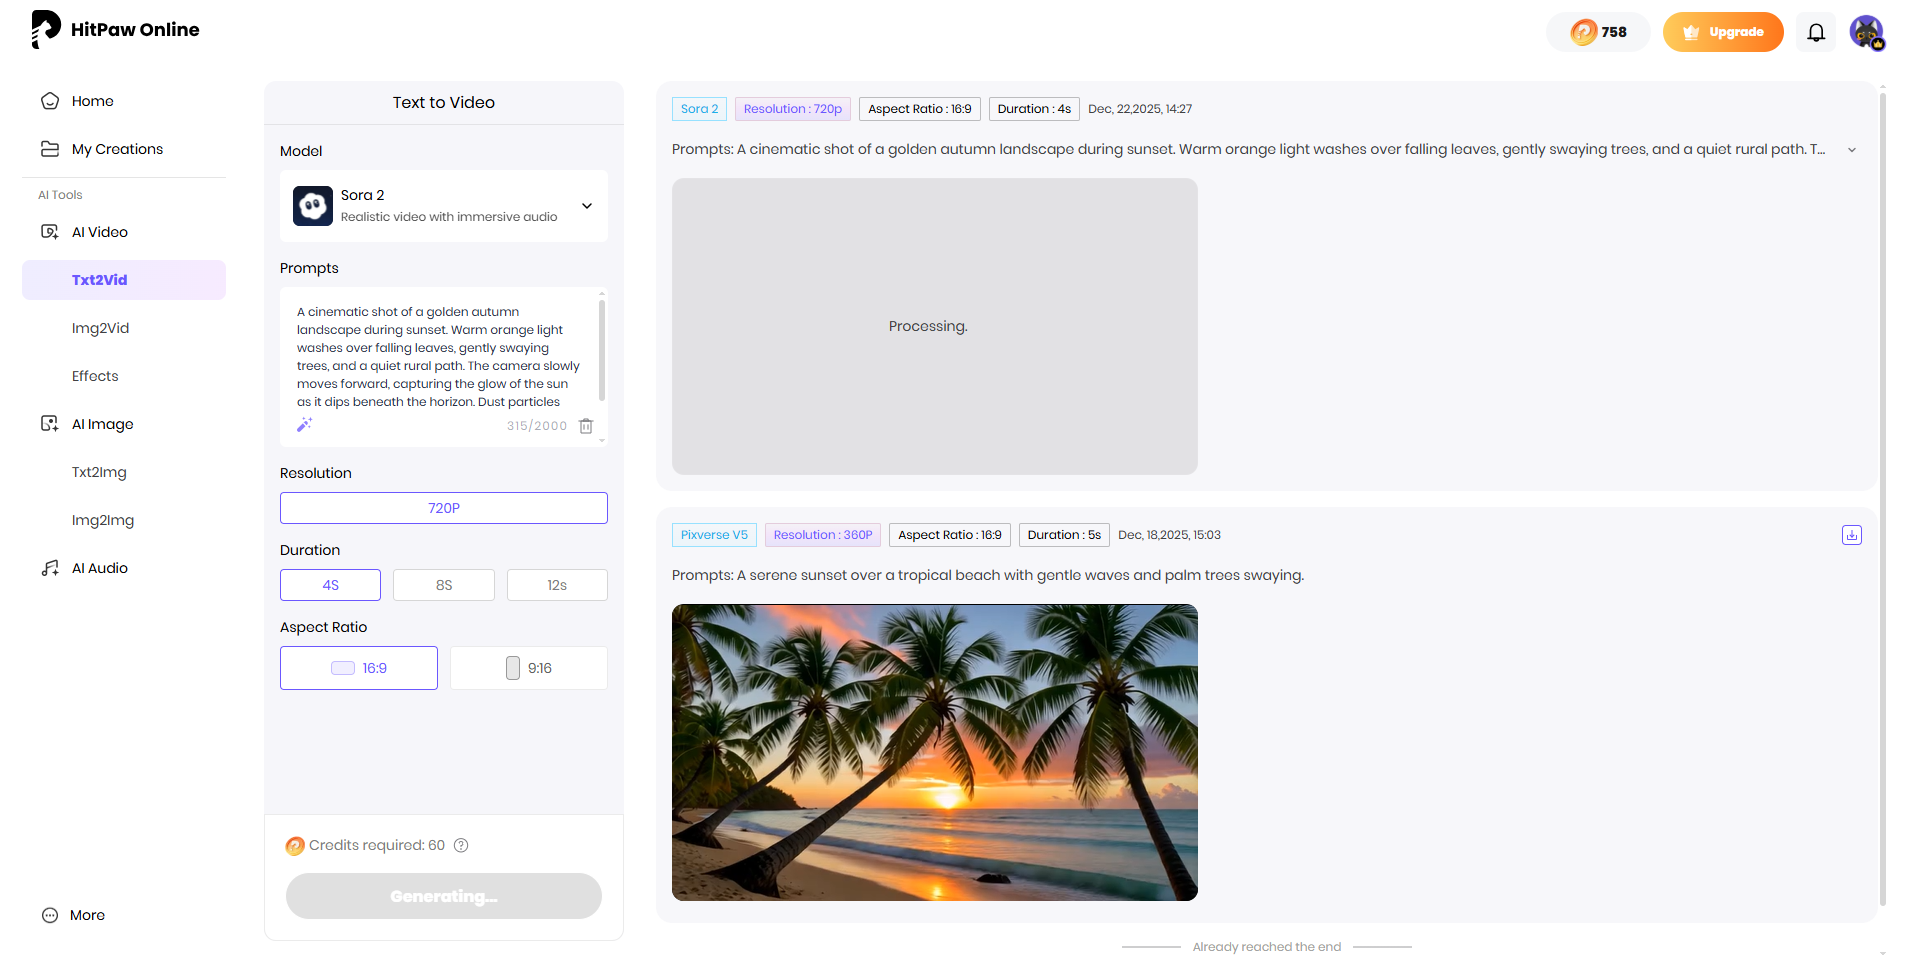This screenshot has width=1920, height=958.
Task: Click the magic wand prompt enhancer
Action: (x=304, y=425)
